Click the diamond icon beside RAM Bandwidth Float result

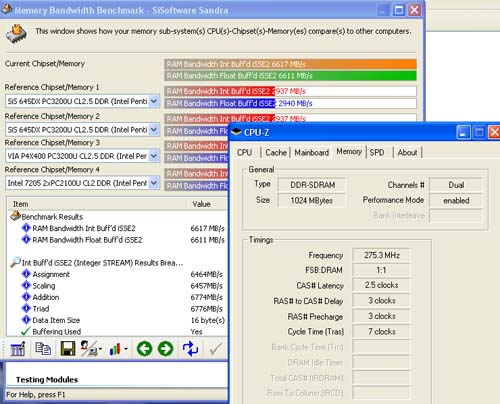coord(26,239)
